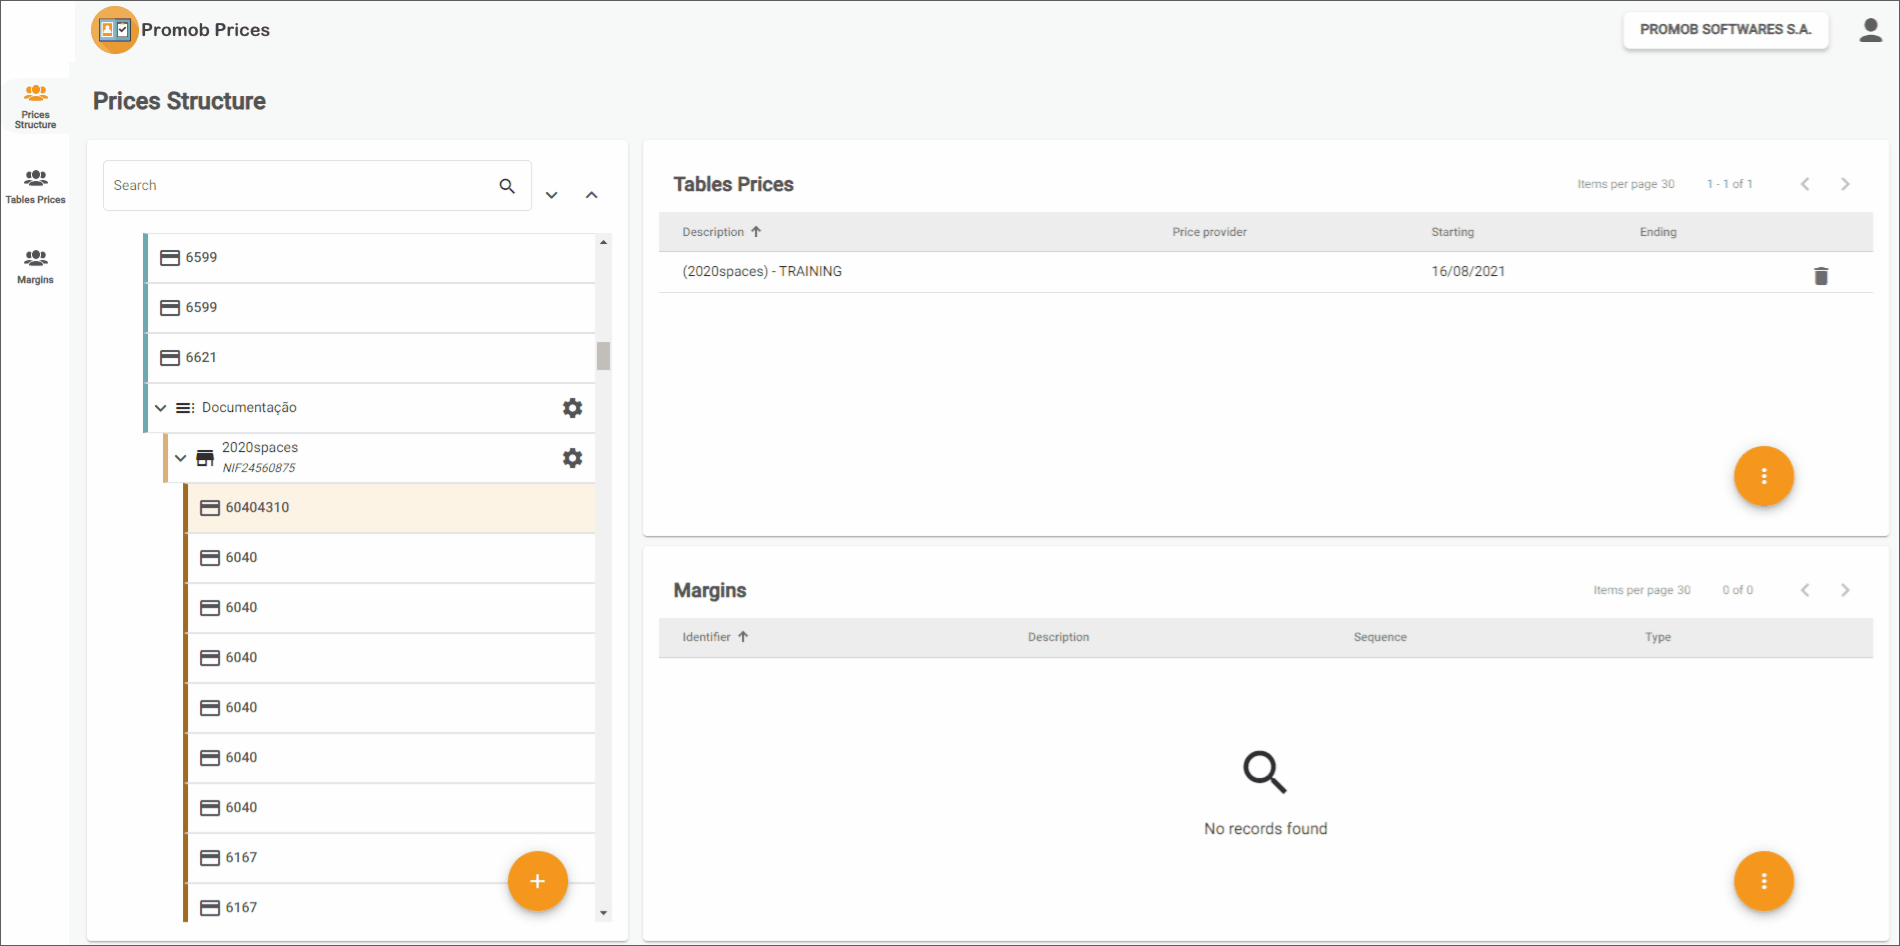Collapse all tree items with up chevron
Viewport: 1900px width, 946px height.
(x=591, y=195)
